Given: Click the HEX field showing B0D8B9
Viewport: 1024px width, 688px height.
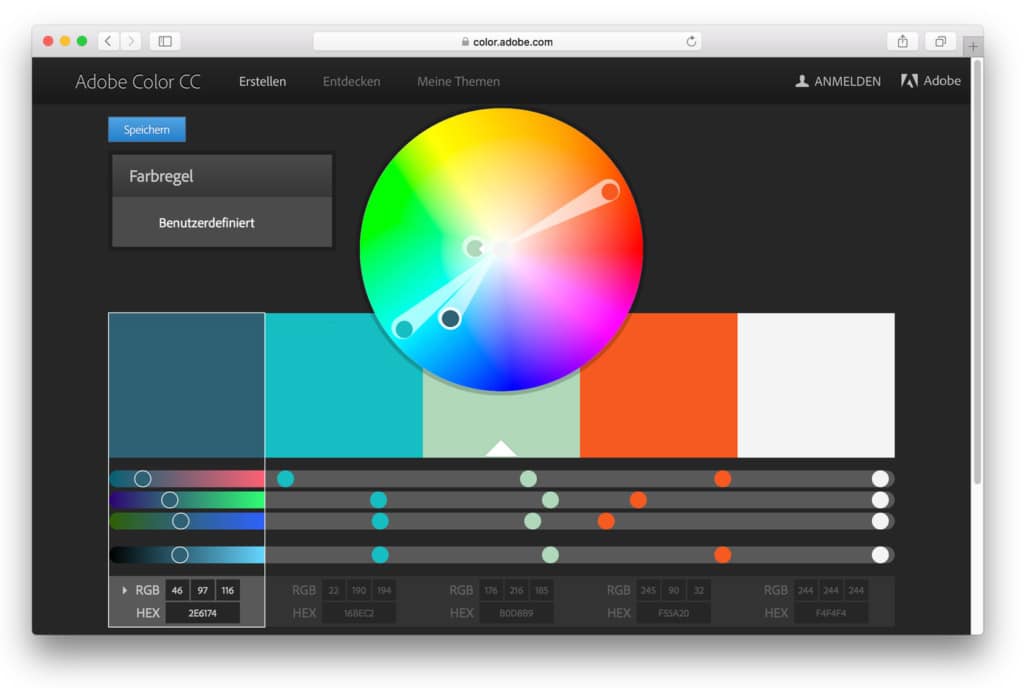Looking at the screenshot, I should [516, 613].
